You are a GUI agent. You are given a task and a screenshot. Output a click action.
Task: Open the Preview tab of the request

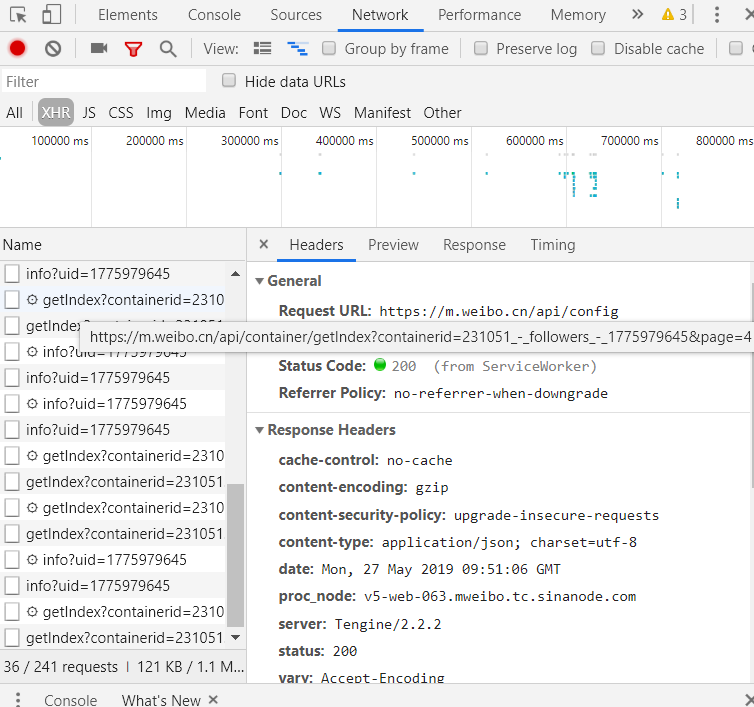pyautogui.click(x=393, y=245)
